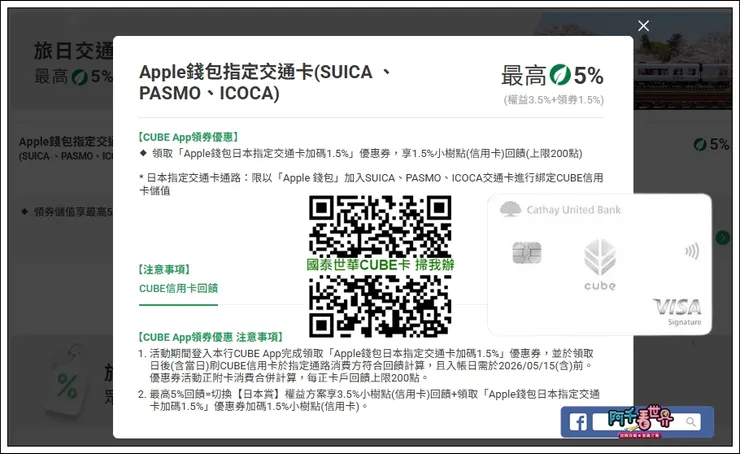The image size is (740, 454).
Task: Click the background leaf icon next to 旅日交通
Action: pos(80,77)
